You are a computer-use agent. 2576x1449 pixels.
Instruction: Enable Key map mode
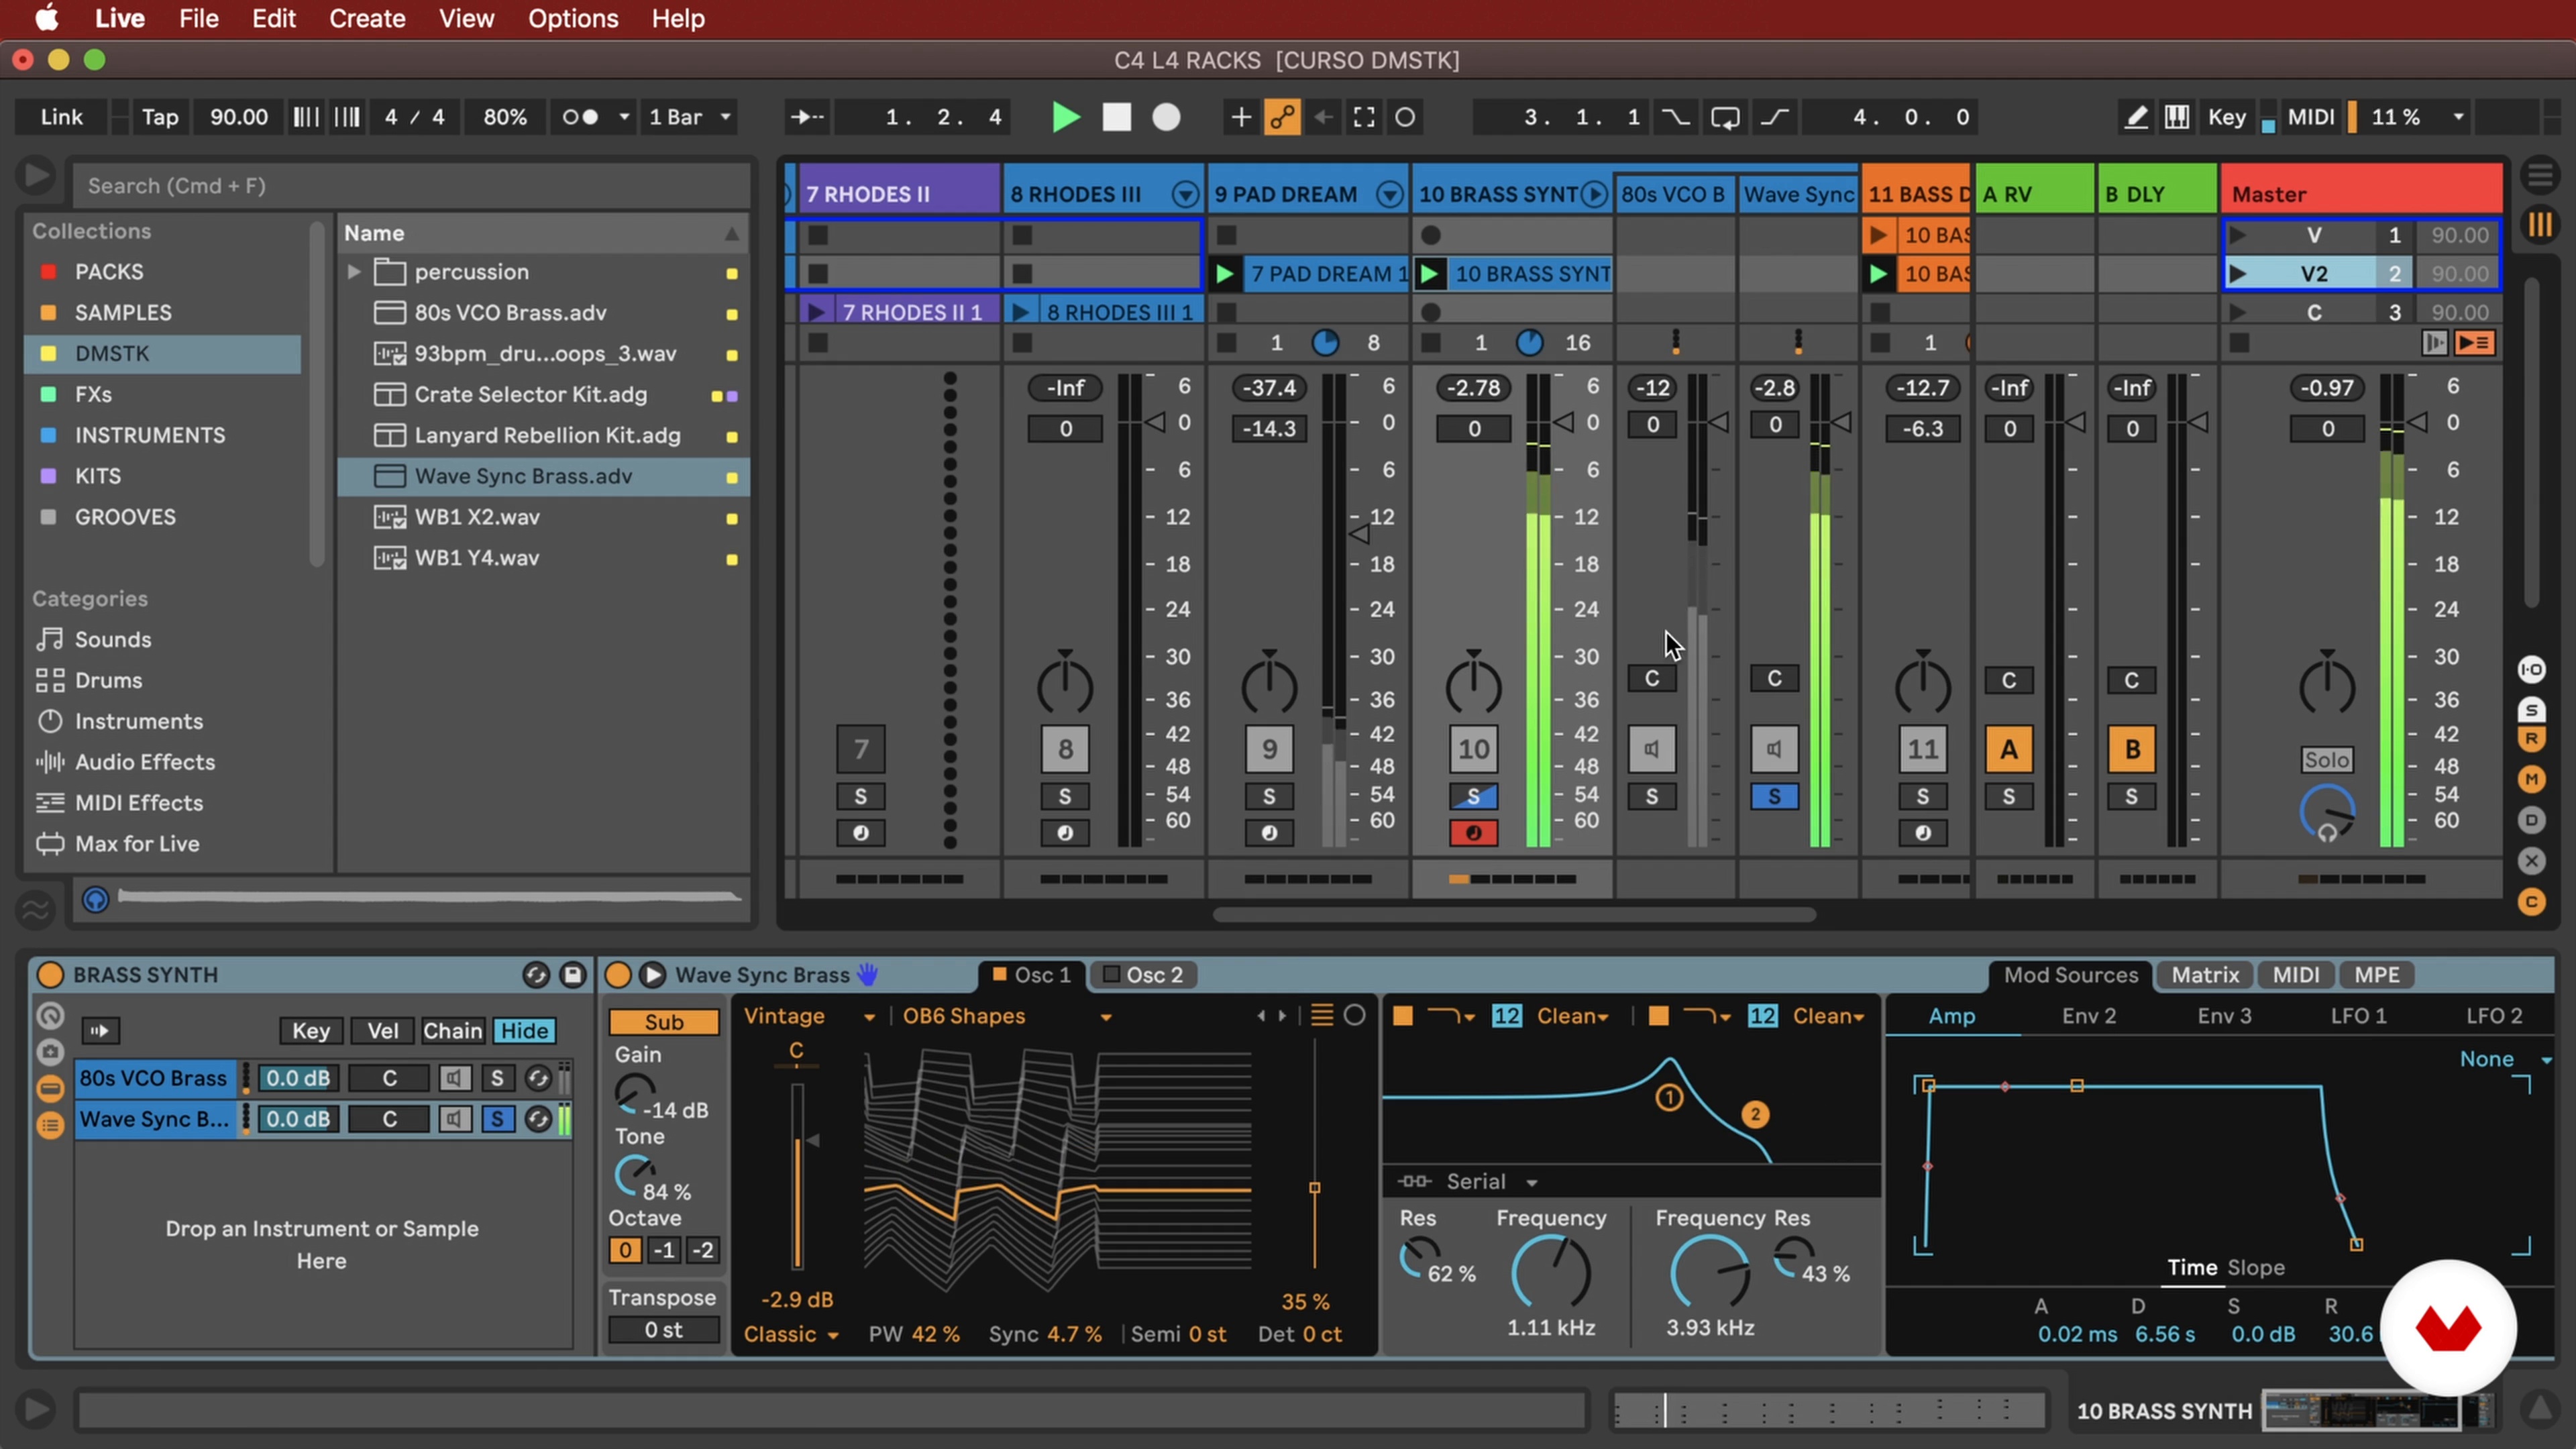coord(2227,117)
